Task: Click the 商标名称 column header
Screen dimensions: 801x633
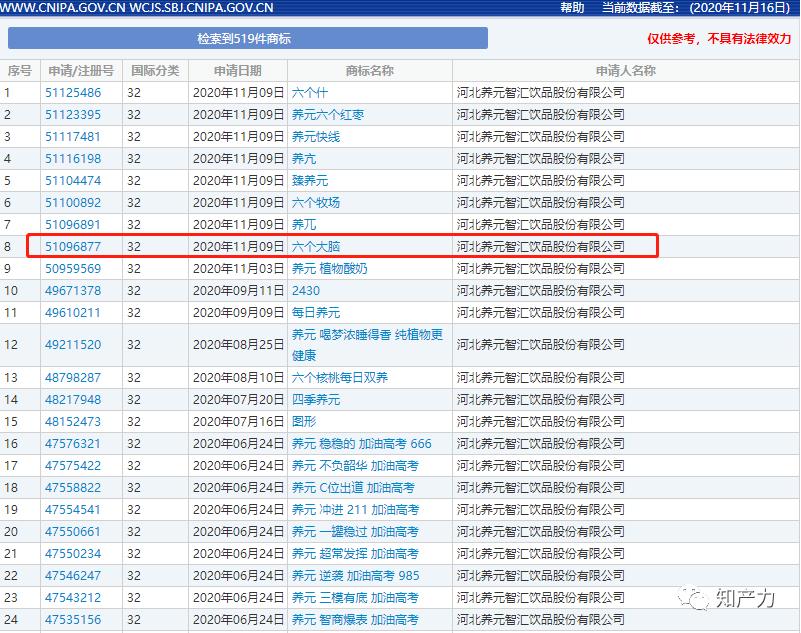Action: [370, 71]
